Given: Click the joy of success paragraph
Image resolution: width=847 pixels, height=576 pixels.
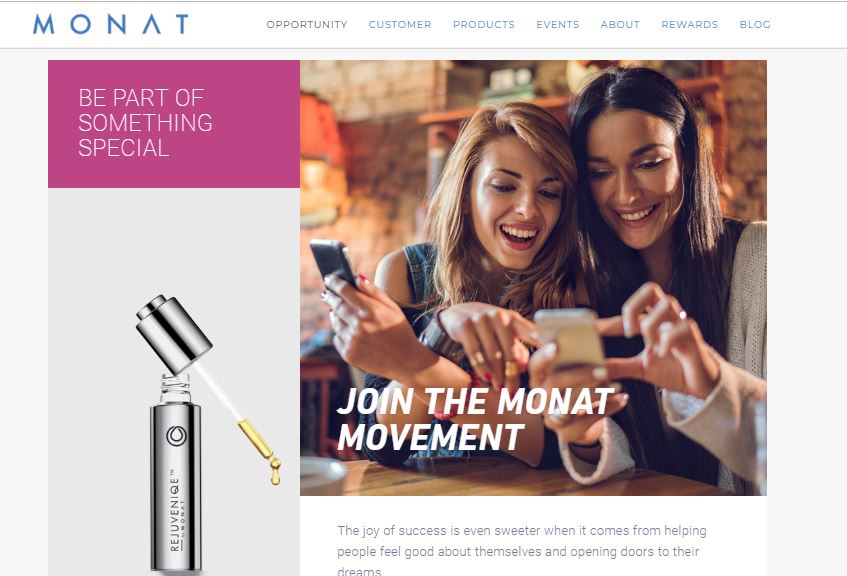Looking at the screenshot, I should [521, 550].
